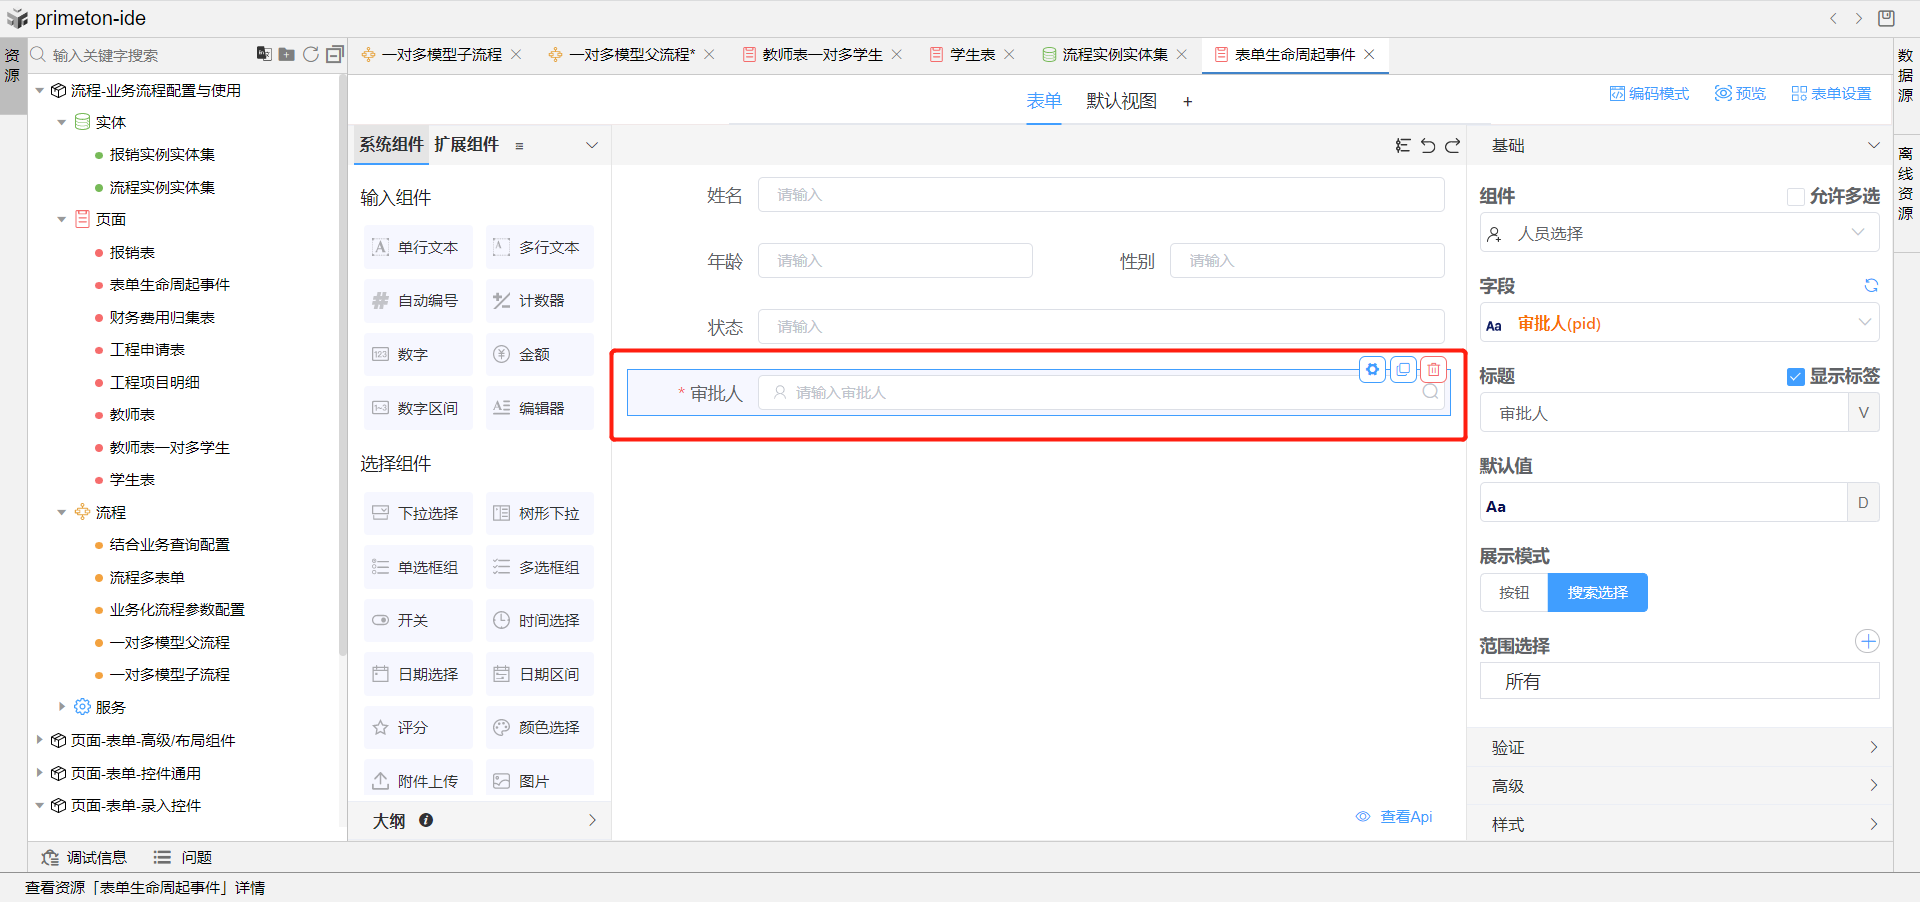This screenshot has width=1920, height=902.
Task: Uncheck the 显示标签 checkbox
Action: pyautogui.click(x=1796, y=377)
